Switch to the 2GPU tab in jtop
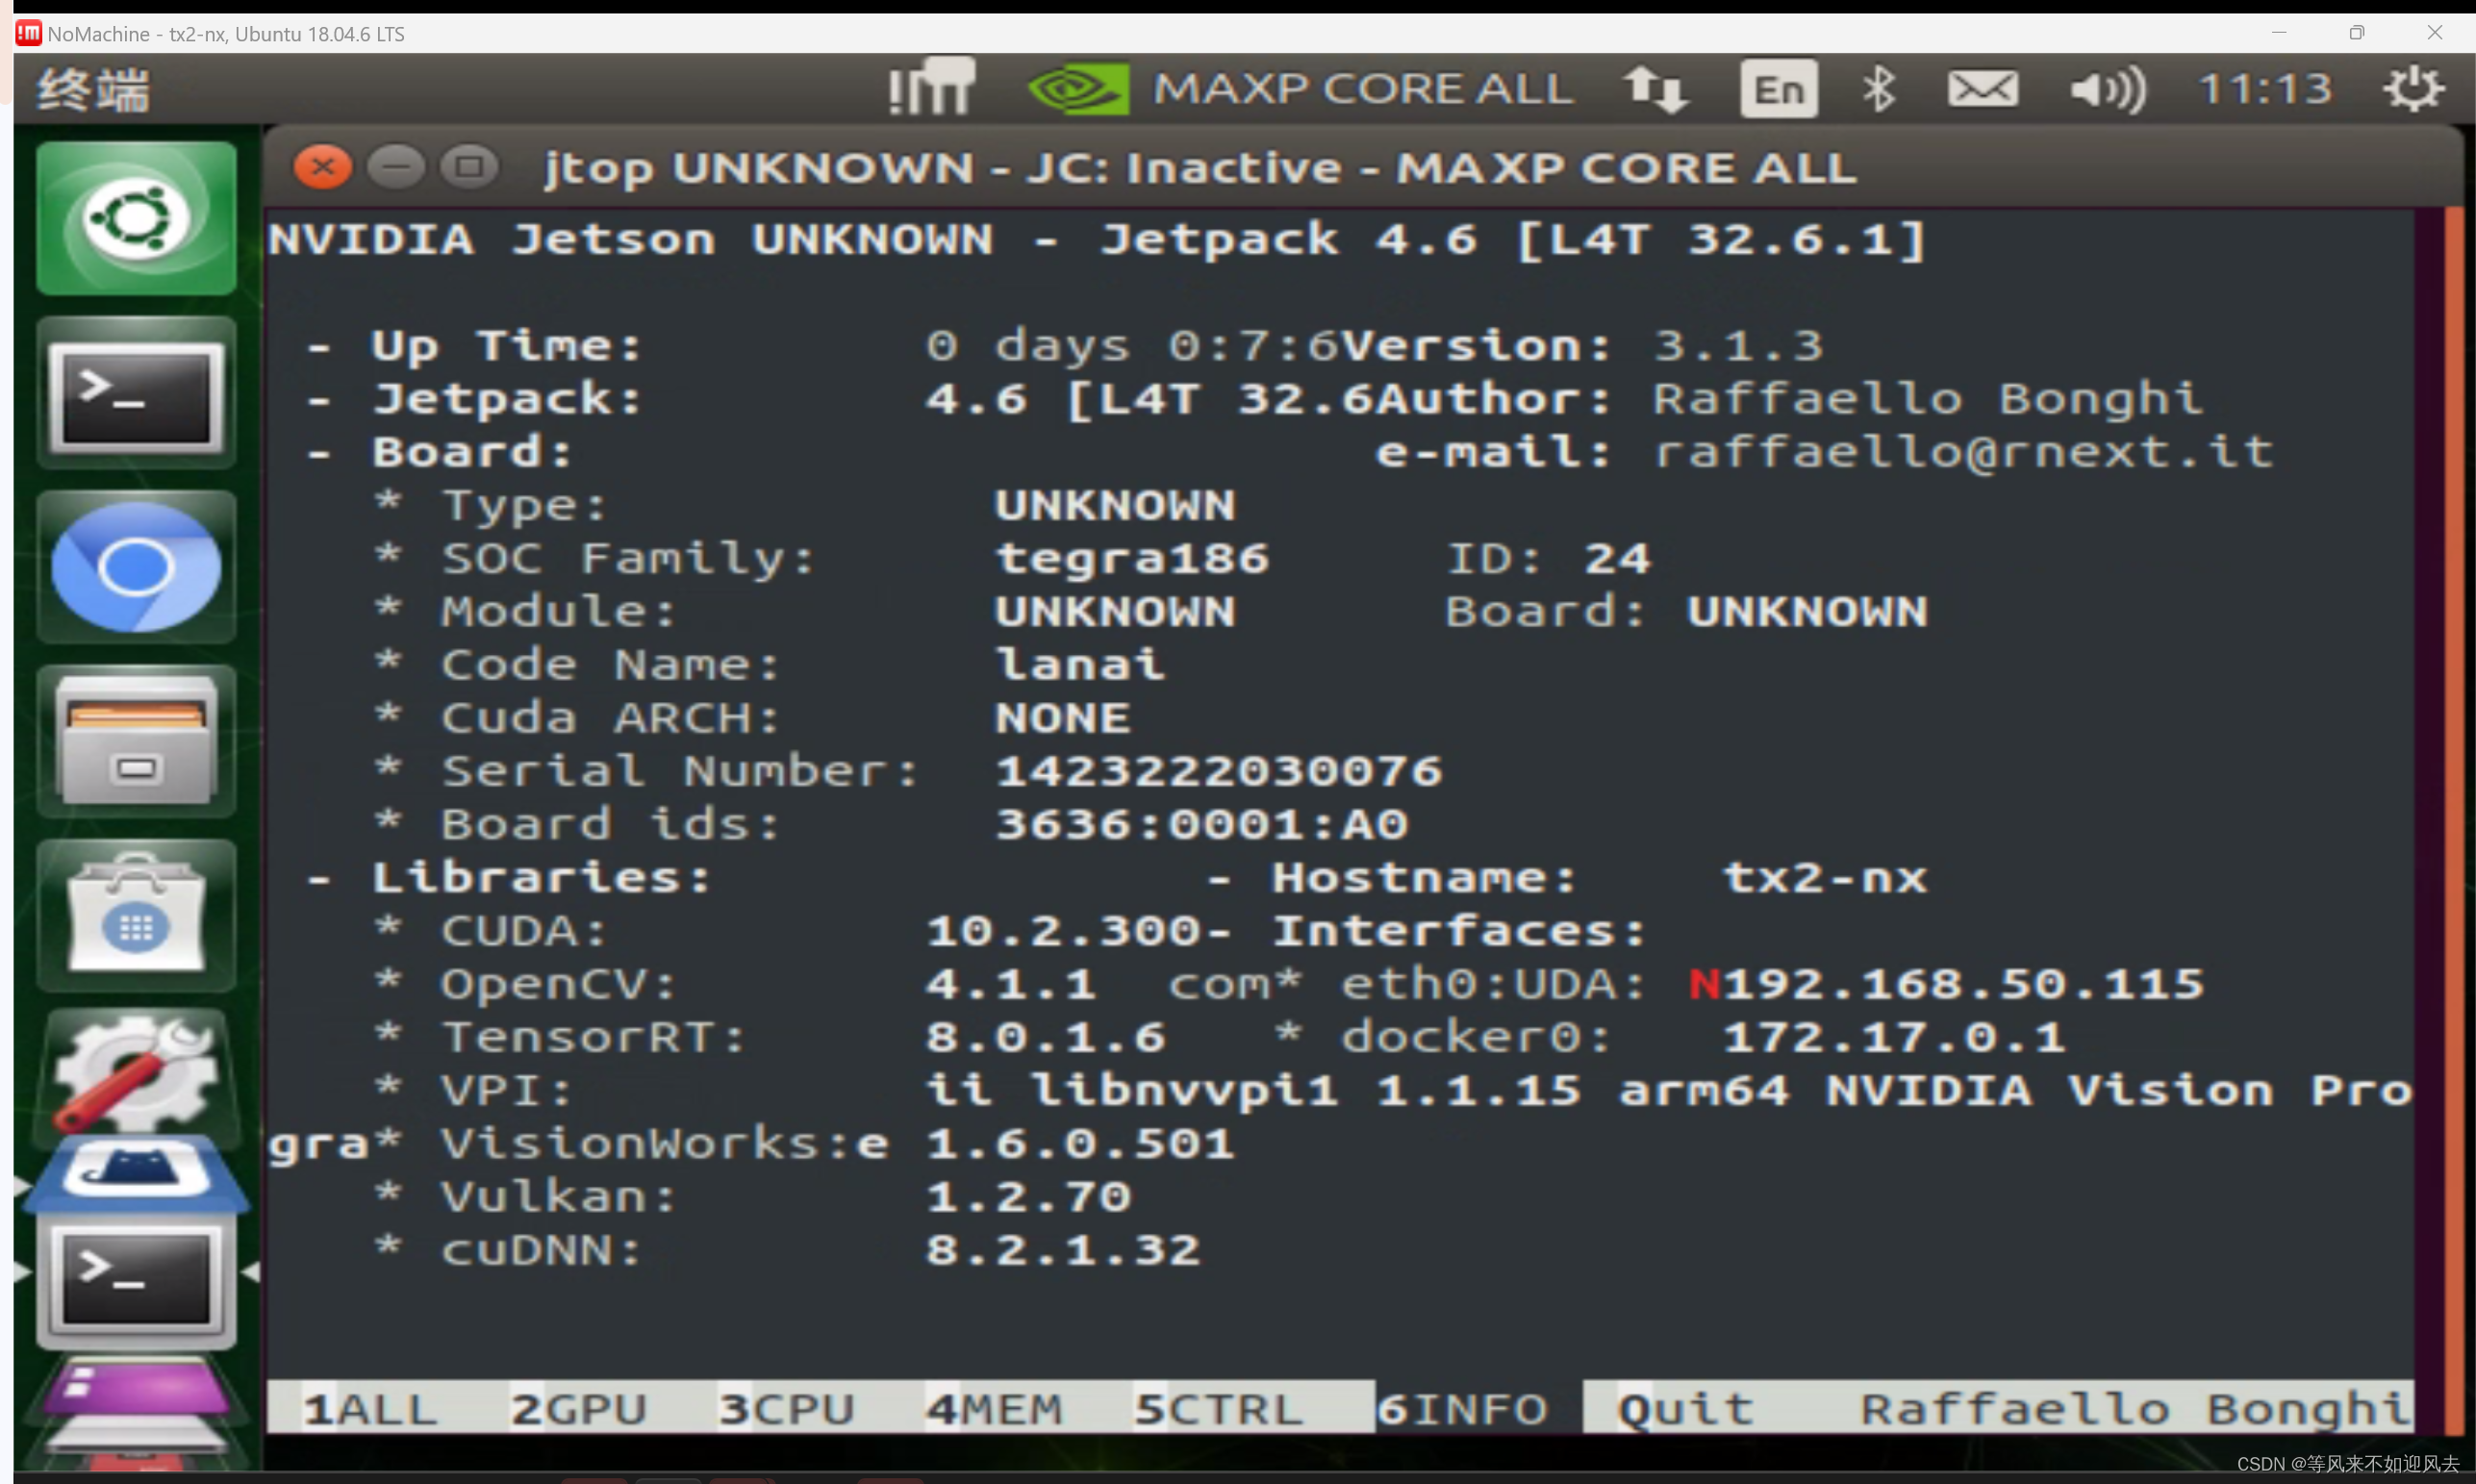Image resolution: width=2476 pixels, height=1484 pixels. 578,1409
